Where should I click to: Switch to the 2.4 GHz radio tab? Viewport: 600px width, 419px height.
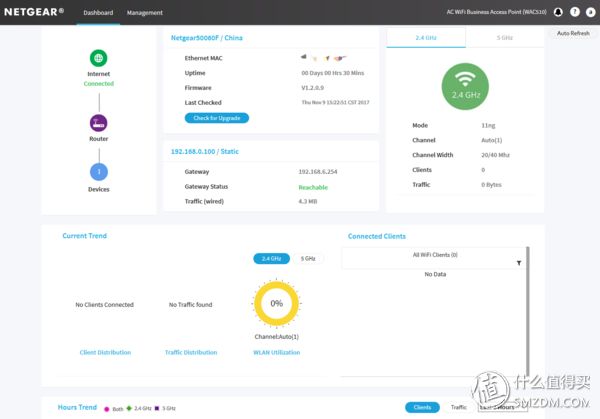click(426, 37)
